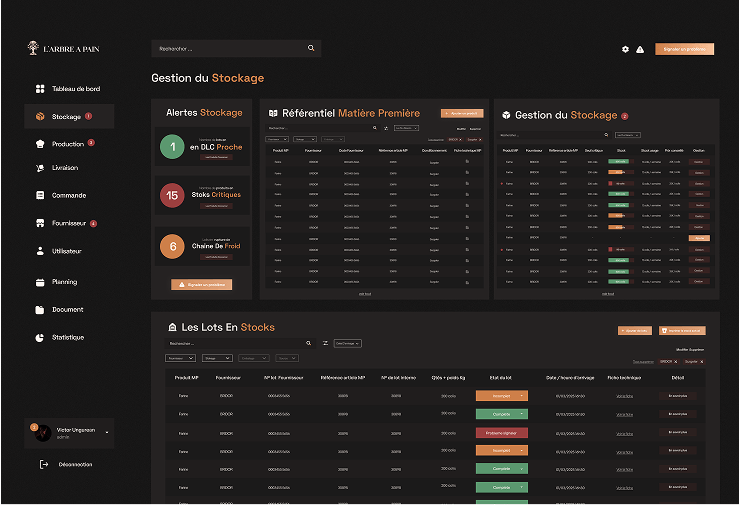Click the Livraison delivery icon in sidebar

[40, 168]
